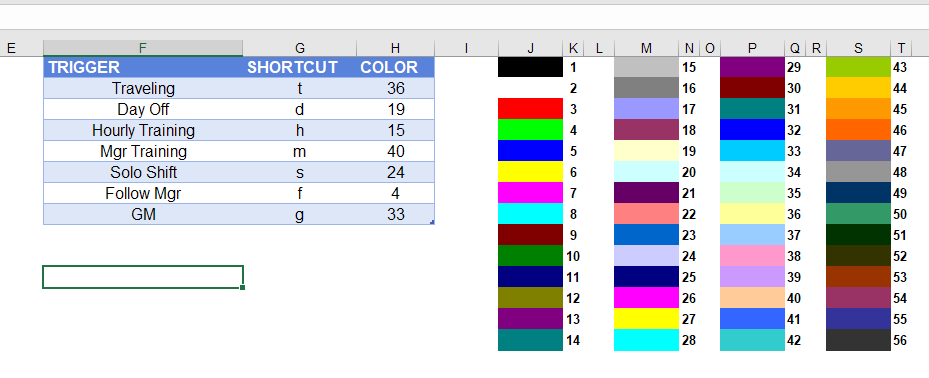Viewport: 929px width, 378px height.
Task: Click the pale yellow swatch numbered 19
Action: tap(646, 151)
